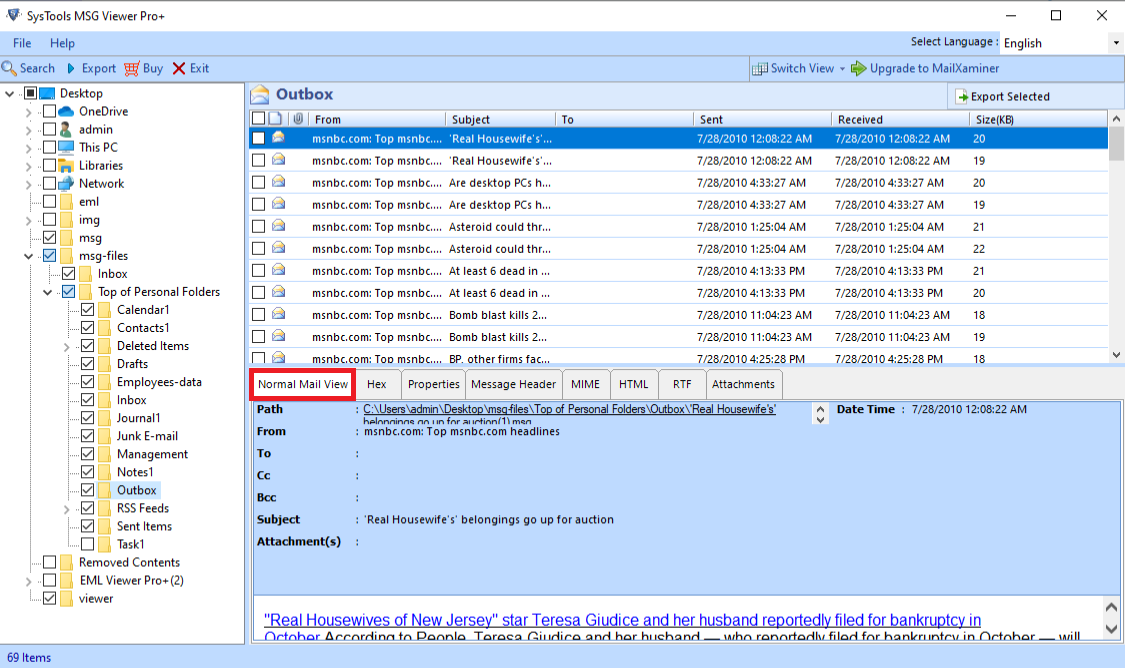
Task: Click the Libraries folder icon
Action: tap(66, 166)
